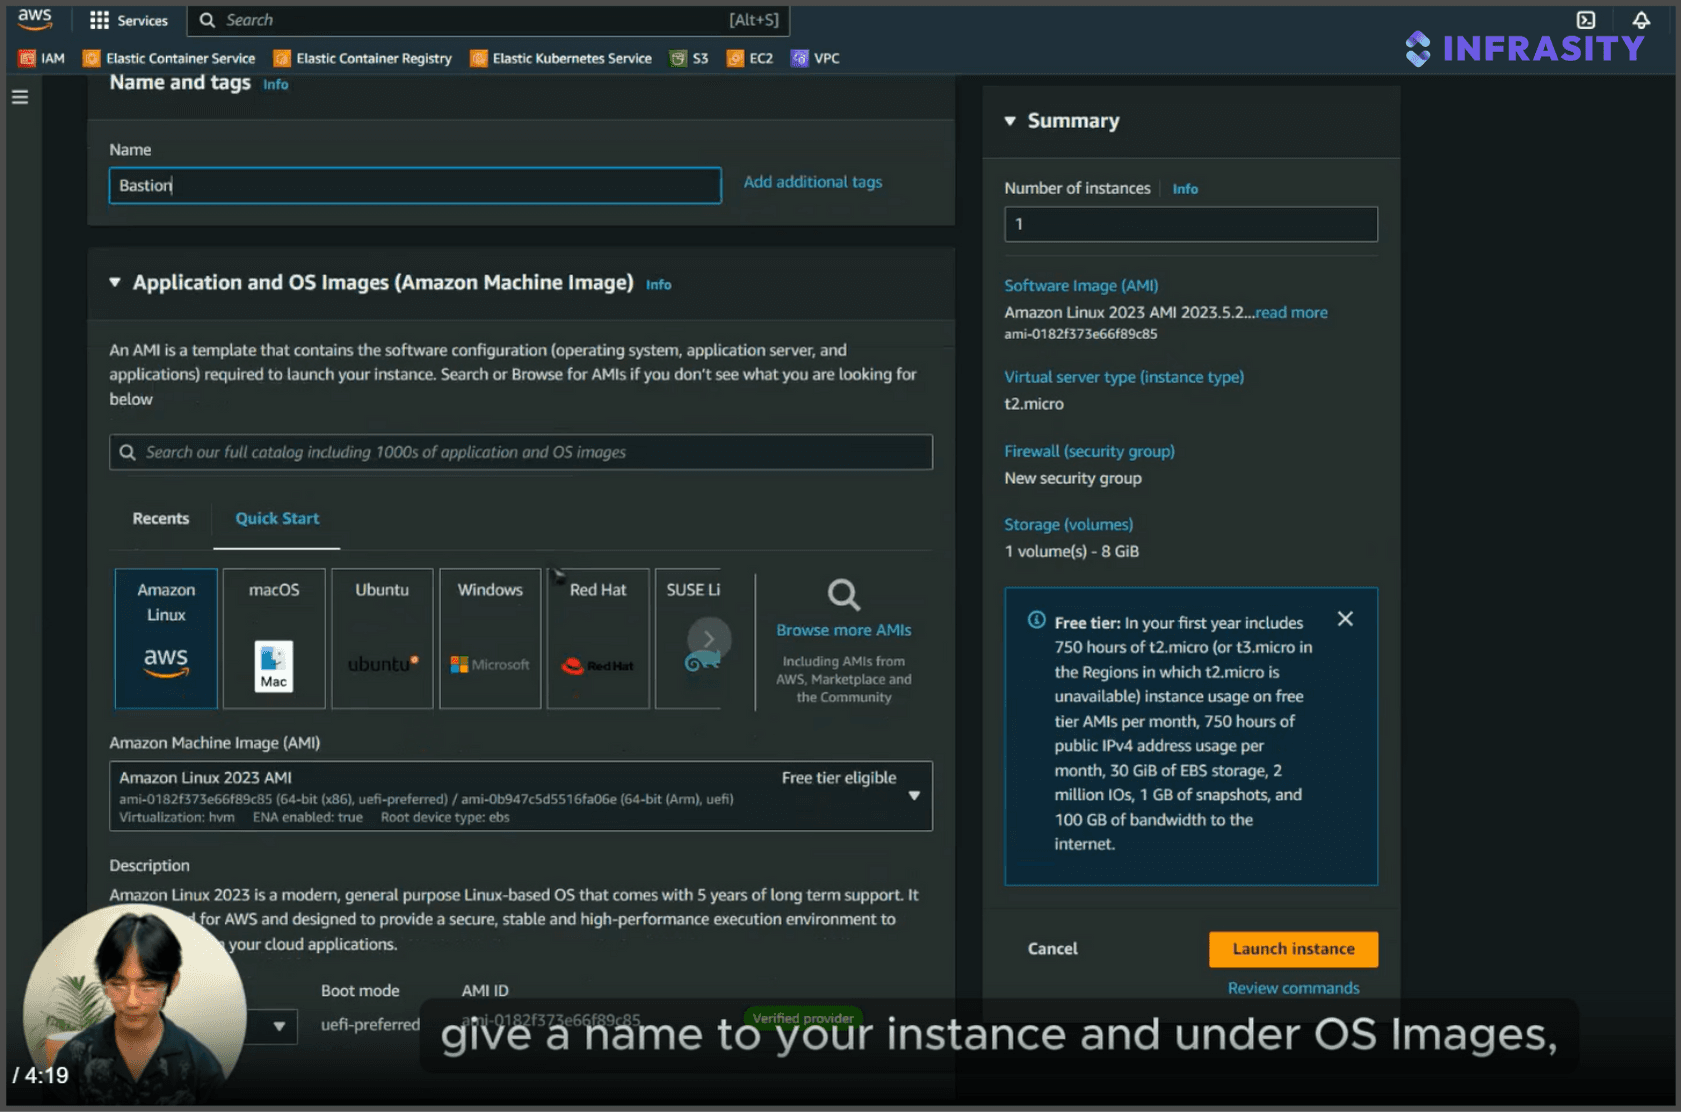Select the Ubuntu AMI tile

[x=382, y=638]
